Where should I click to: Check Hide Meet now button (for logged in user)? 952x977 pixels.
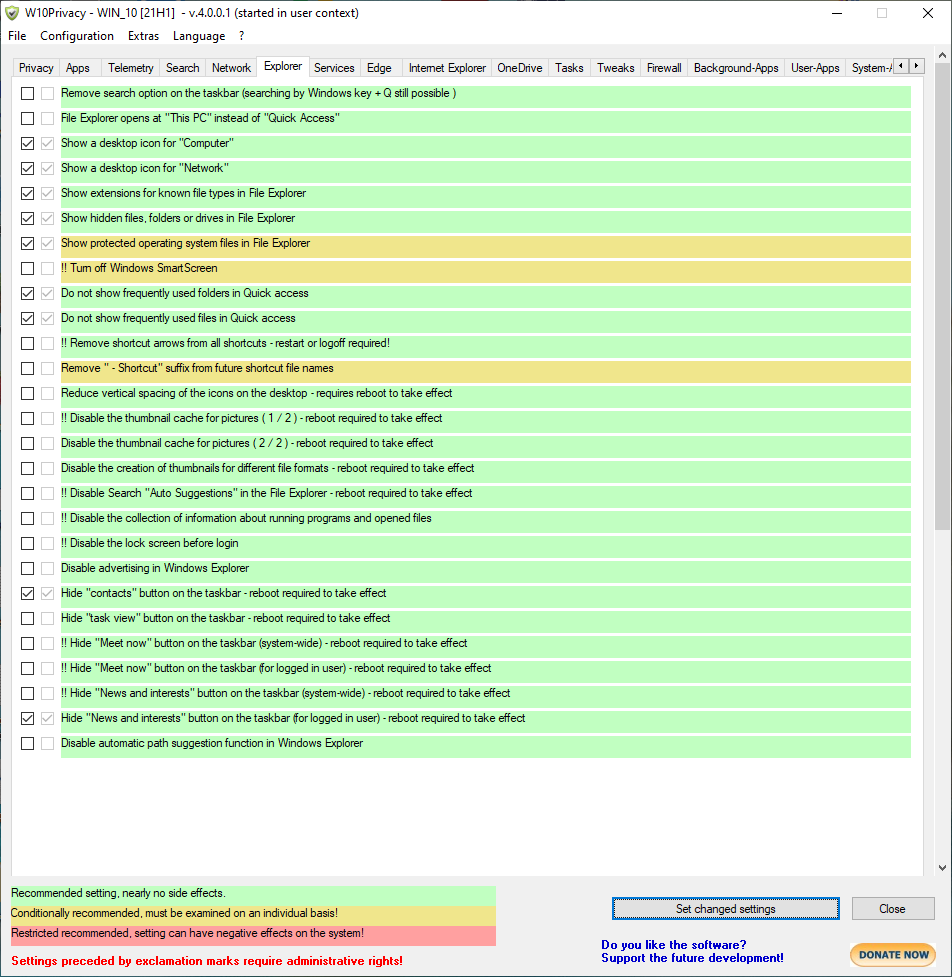pyautogui.click(x=27, y=668)
